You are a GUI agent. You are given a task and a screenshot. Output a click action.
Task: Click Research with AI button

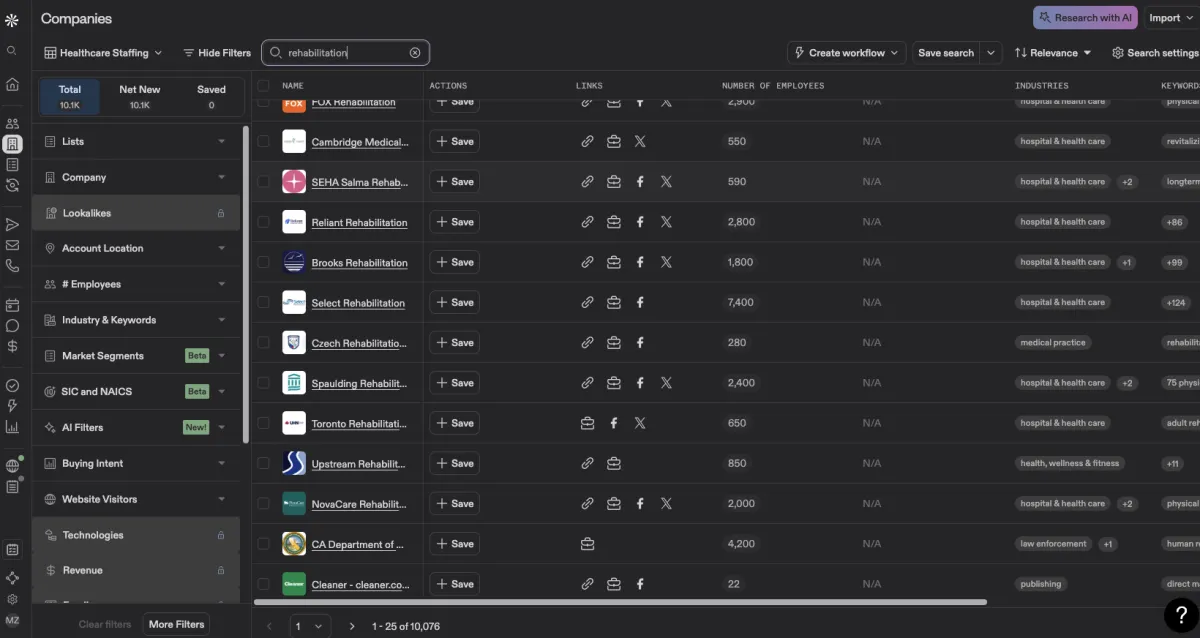coord(1086,18)
